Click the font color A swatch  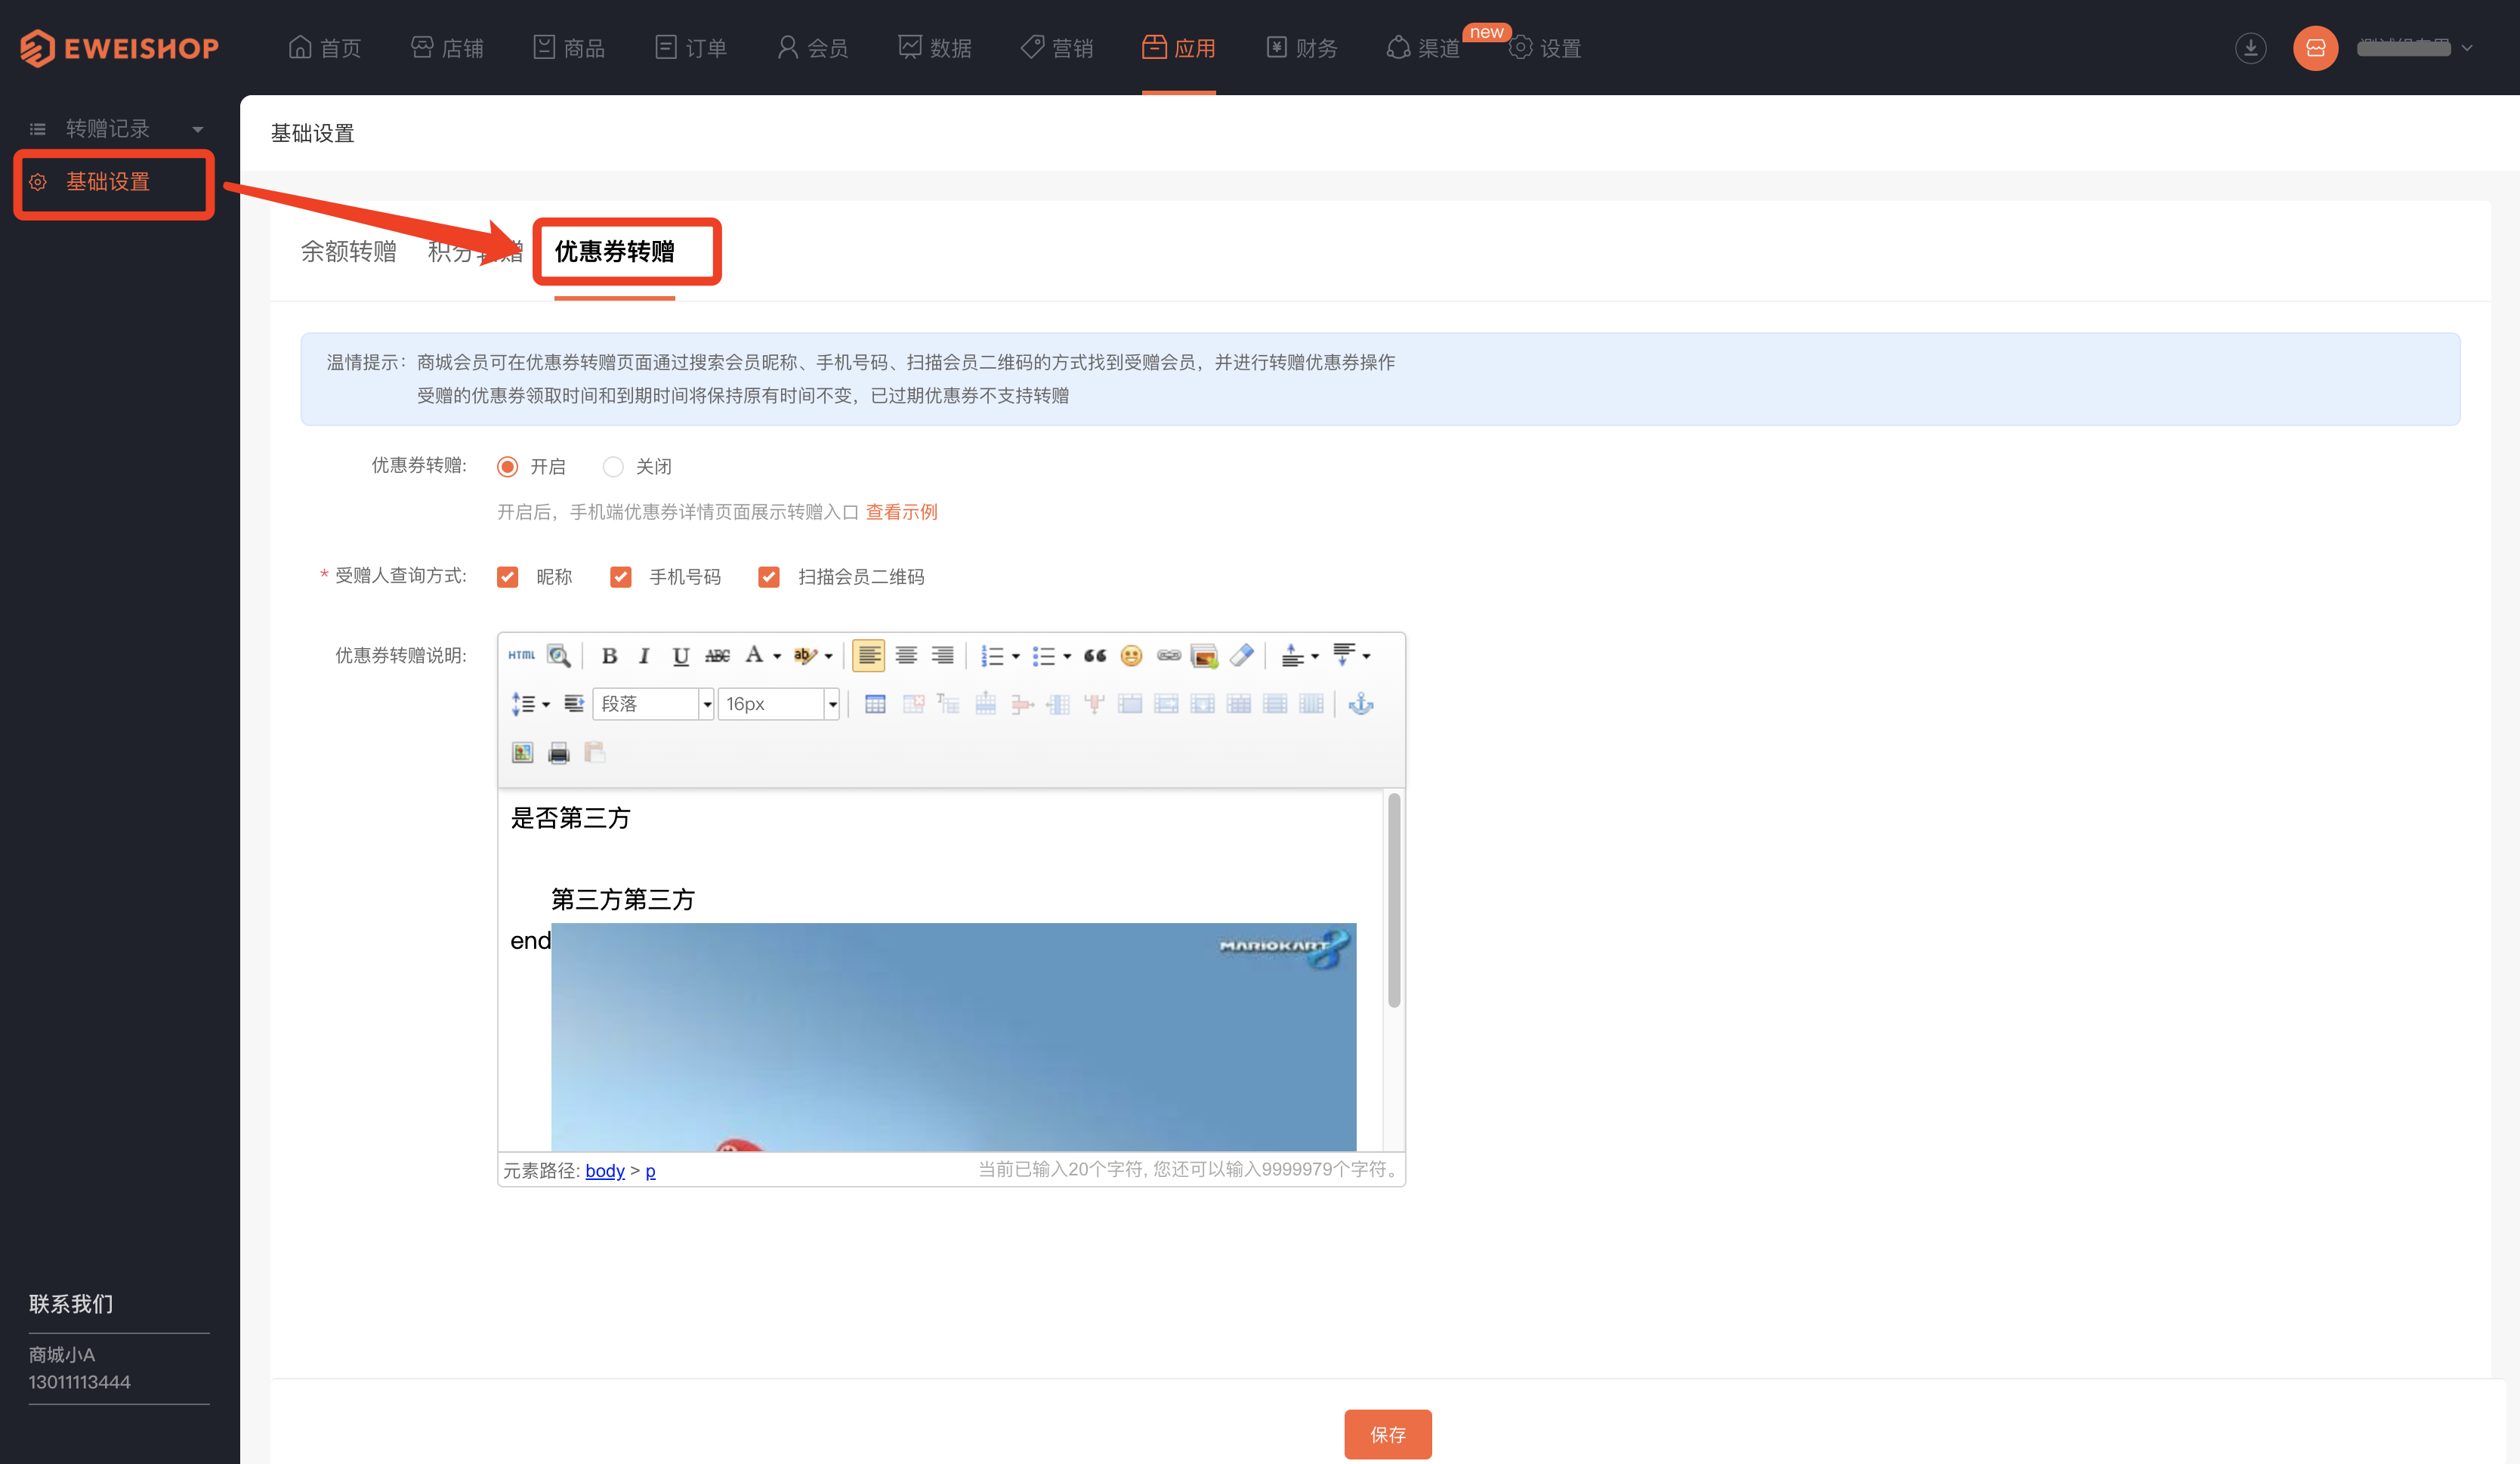754,656
